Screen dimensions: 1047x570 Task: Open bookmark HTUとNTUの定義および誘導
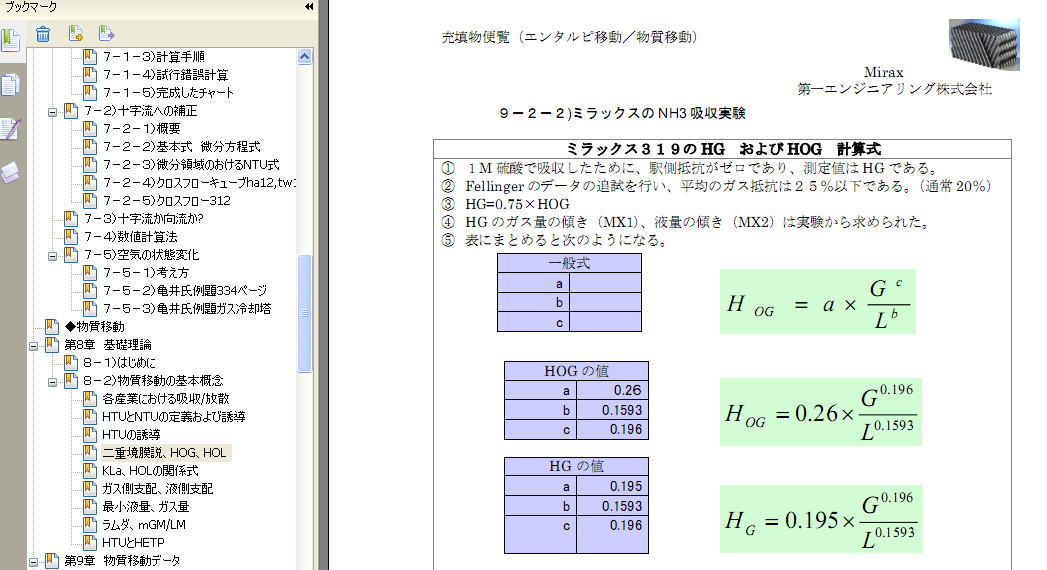click(x=174, y=417)
